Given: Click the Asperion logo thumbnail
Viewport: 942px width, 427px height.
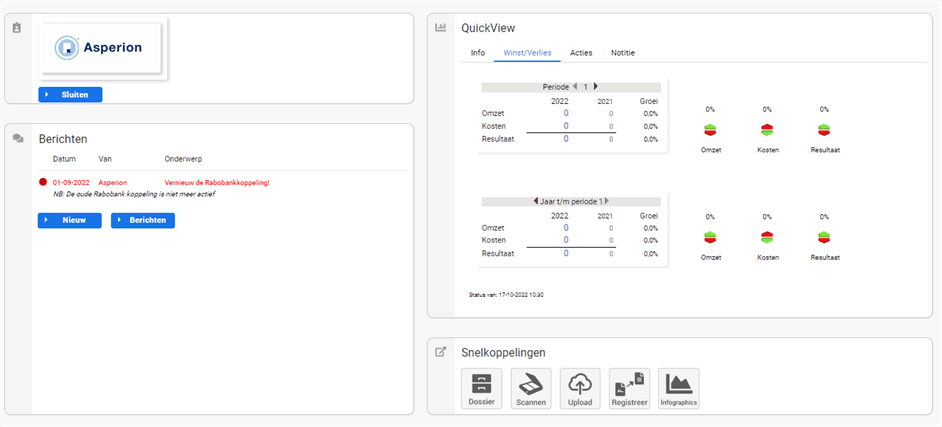Looking at the screenshot, I should tap(103, 48).
